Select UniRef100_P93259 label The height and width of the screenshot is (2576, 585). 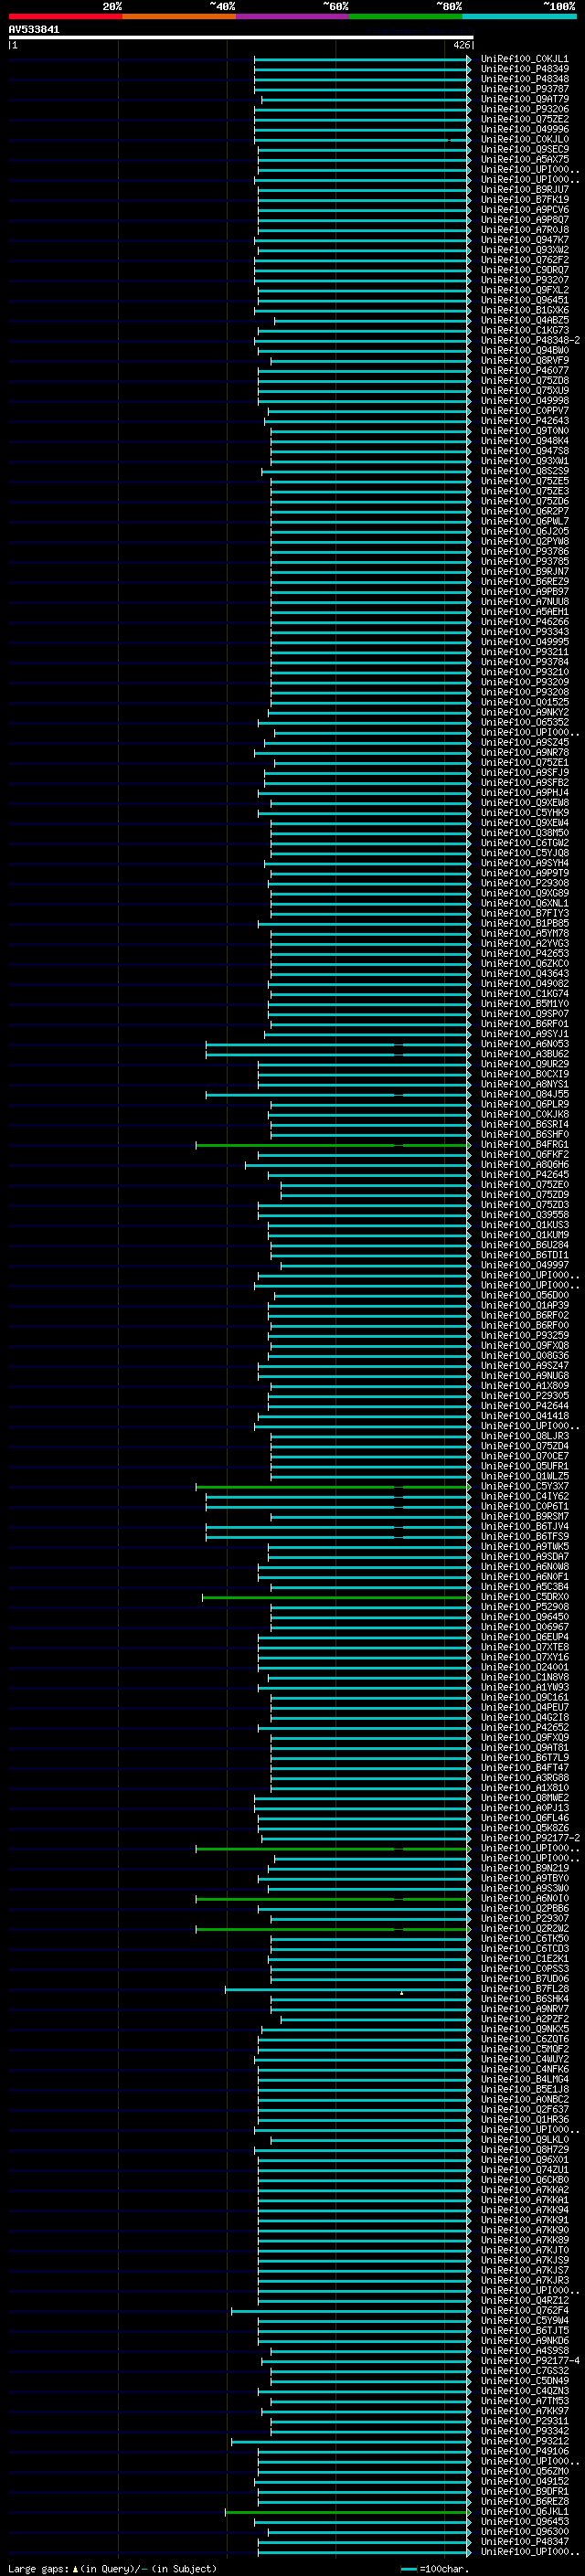[524, 1335]
